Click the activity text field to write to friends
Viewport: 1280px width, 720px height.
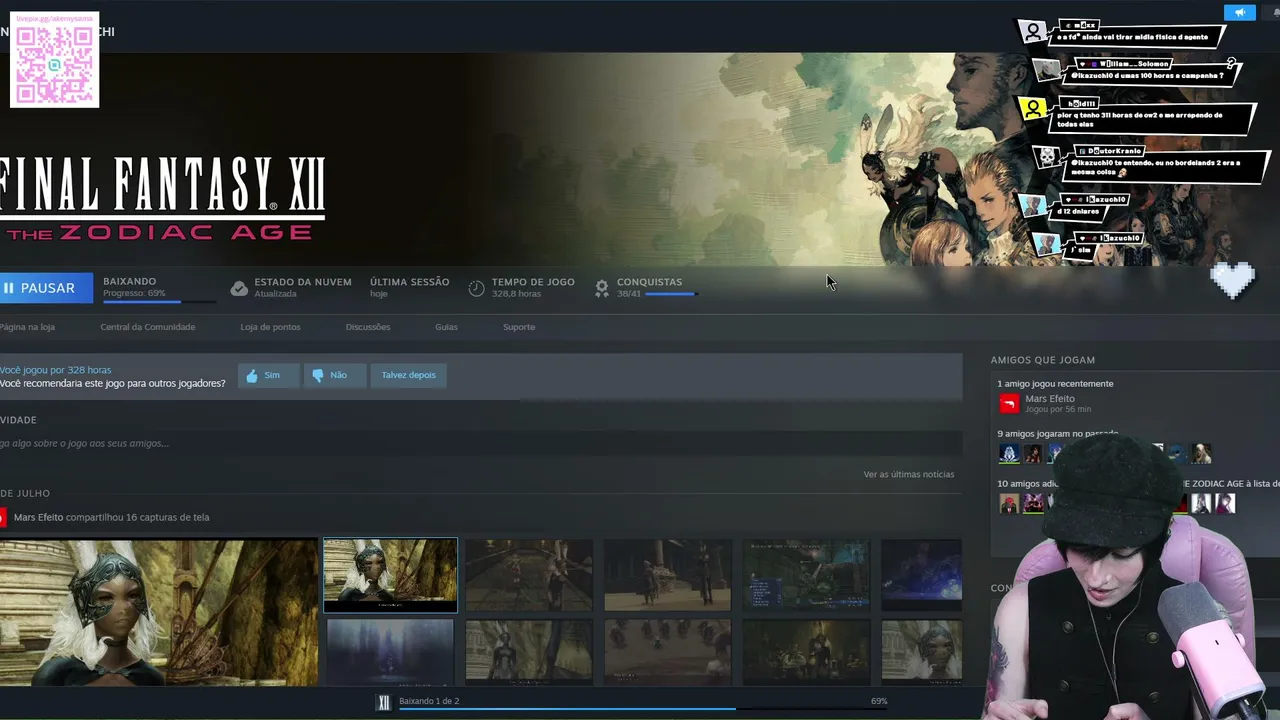pos(481,443)
